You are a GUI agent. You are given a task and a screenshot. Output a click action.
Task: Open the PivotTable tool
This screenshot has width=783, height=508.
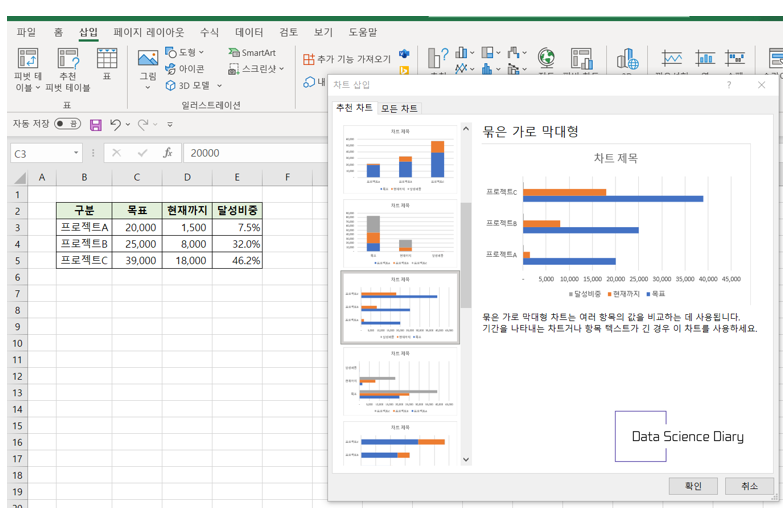pyautogui.click(x=27, y=70)
